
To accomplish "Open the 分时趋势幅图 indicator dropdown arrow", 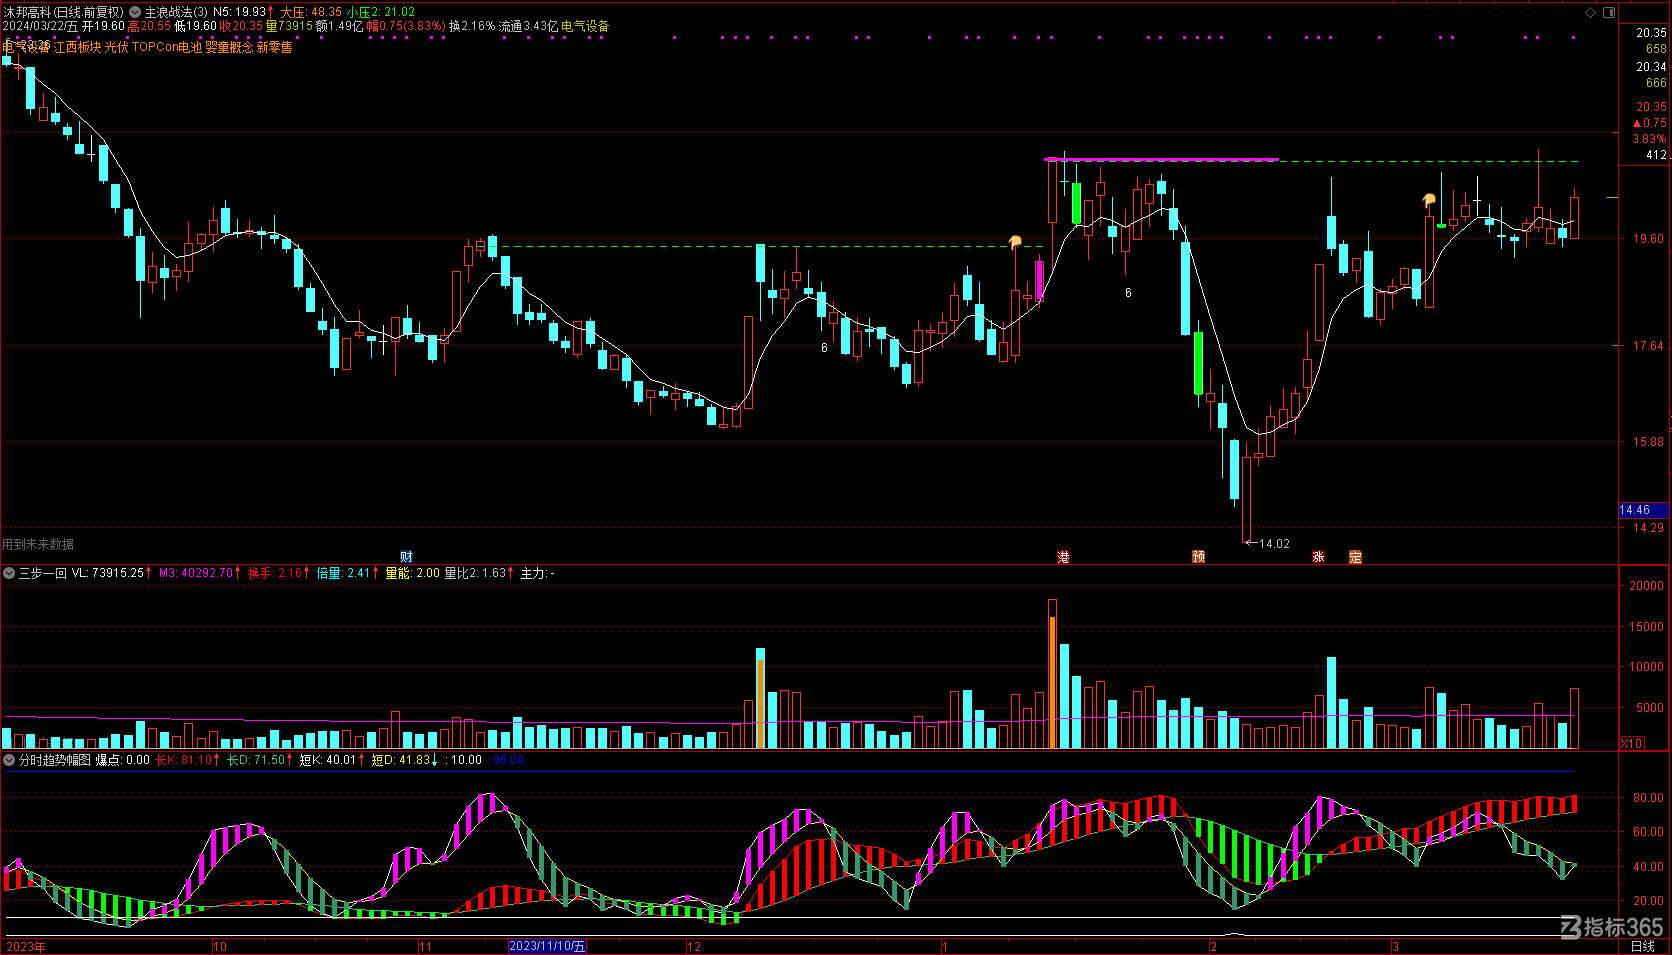I will [9, 760].
